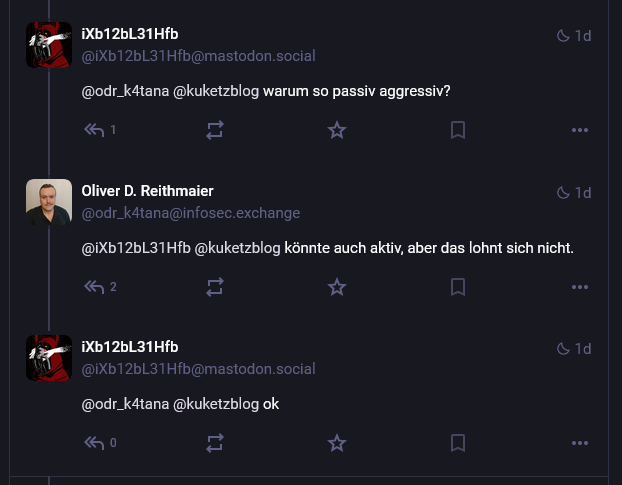Open Oliver D. Reithmaier's profile avatar
Image resolution: width=622 pixels, height=485 pixels.
[x=49, y=202]
